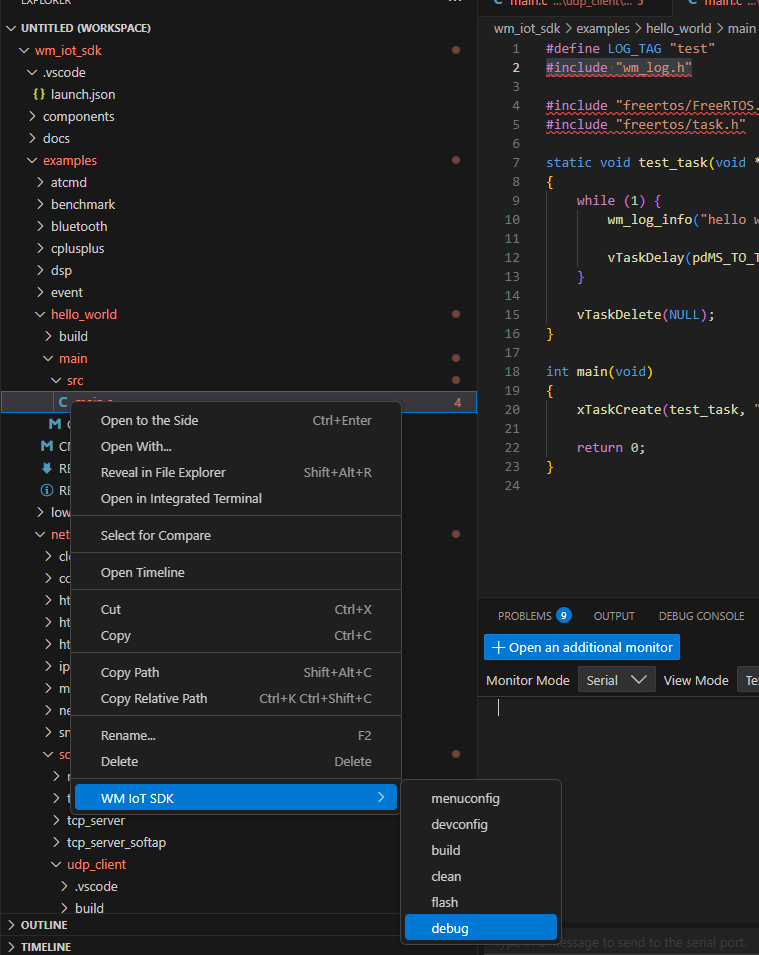The height and width of the screenshot is (955, 759).
Task: Open the Monitor Mode Serial dropdown
Action: pyautogui.click(x=616, y=680)
